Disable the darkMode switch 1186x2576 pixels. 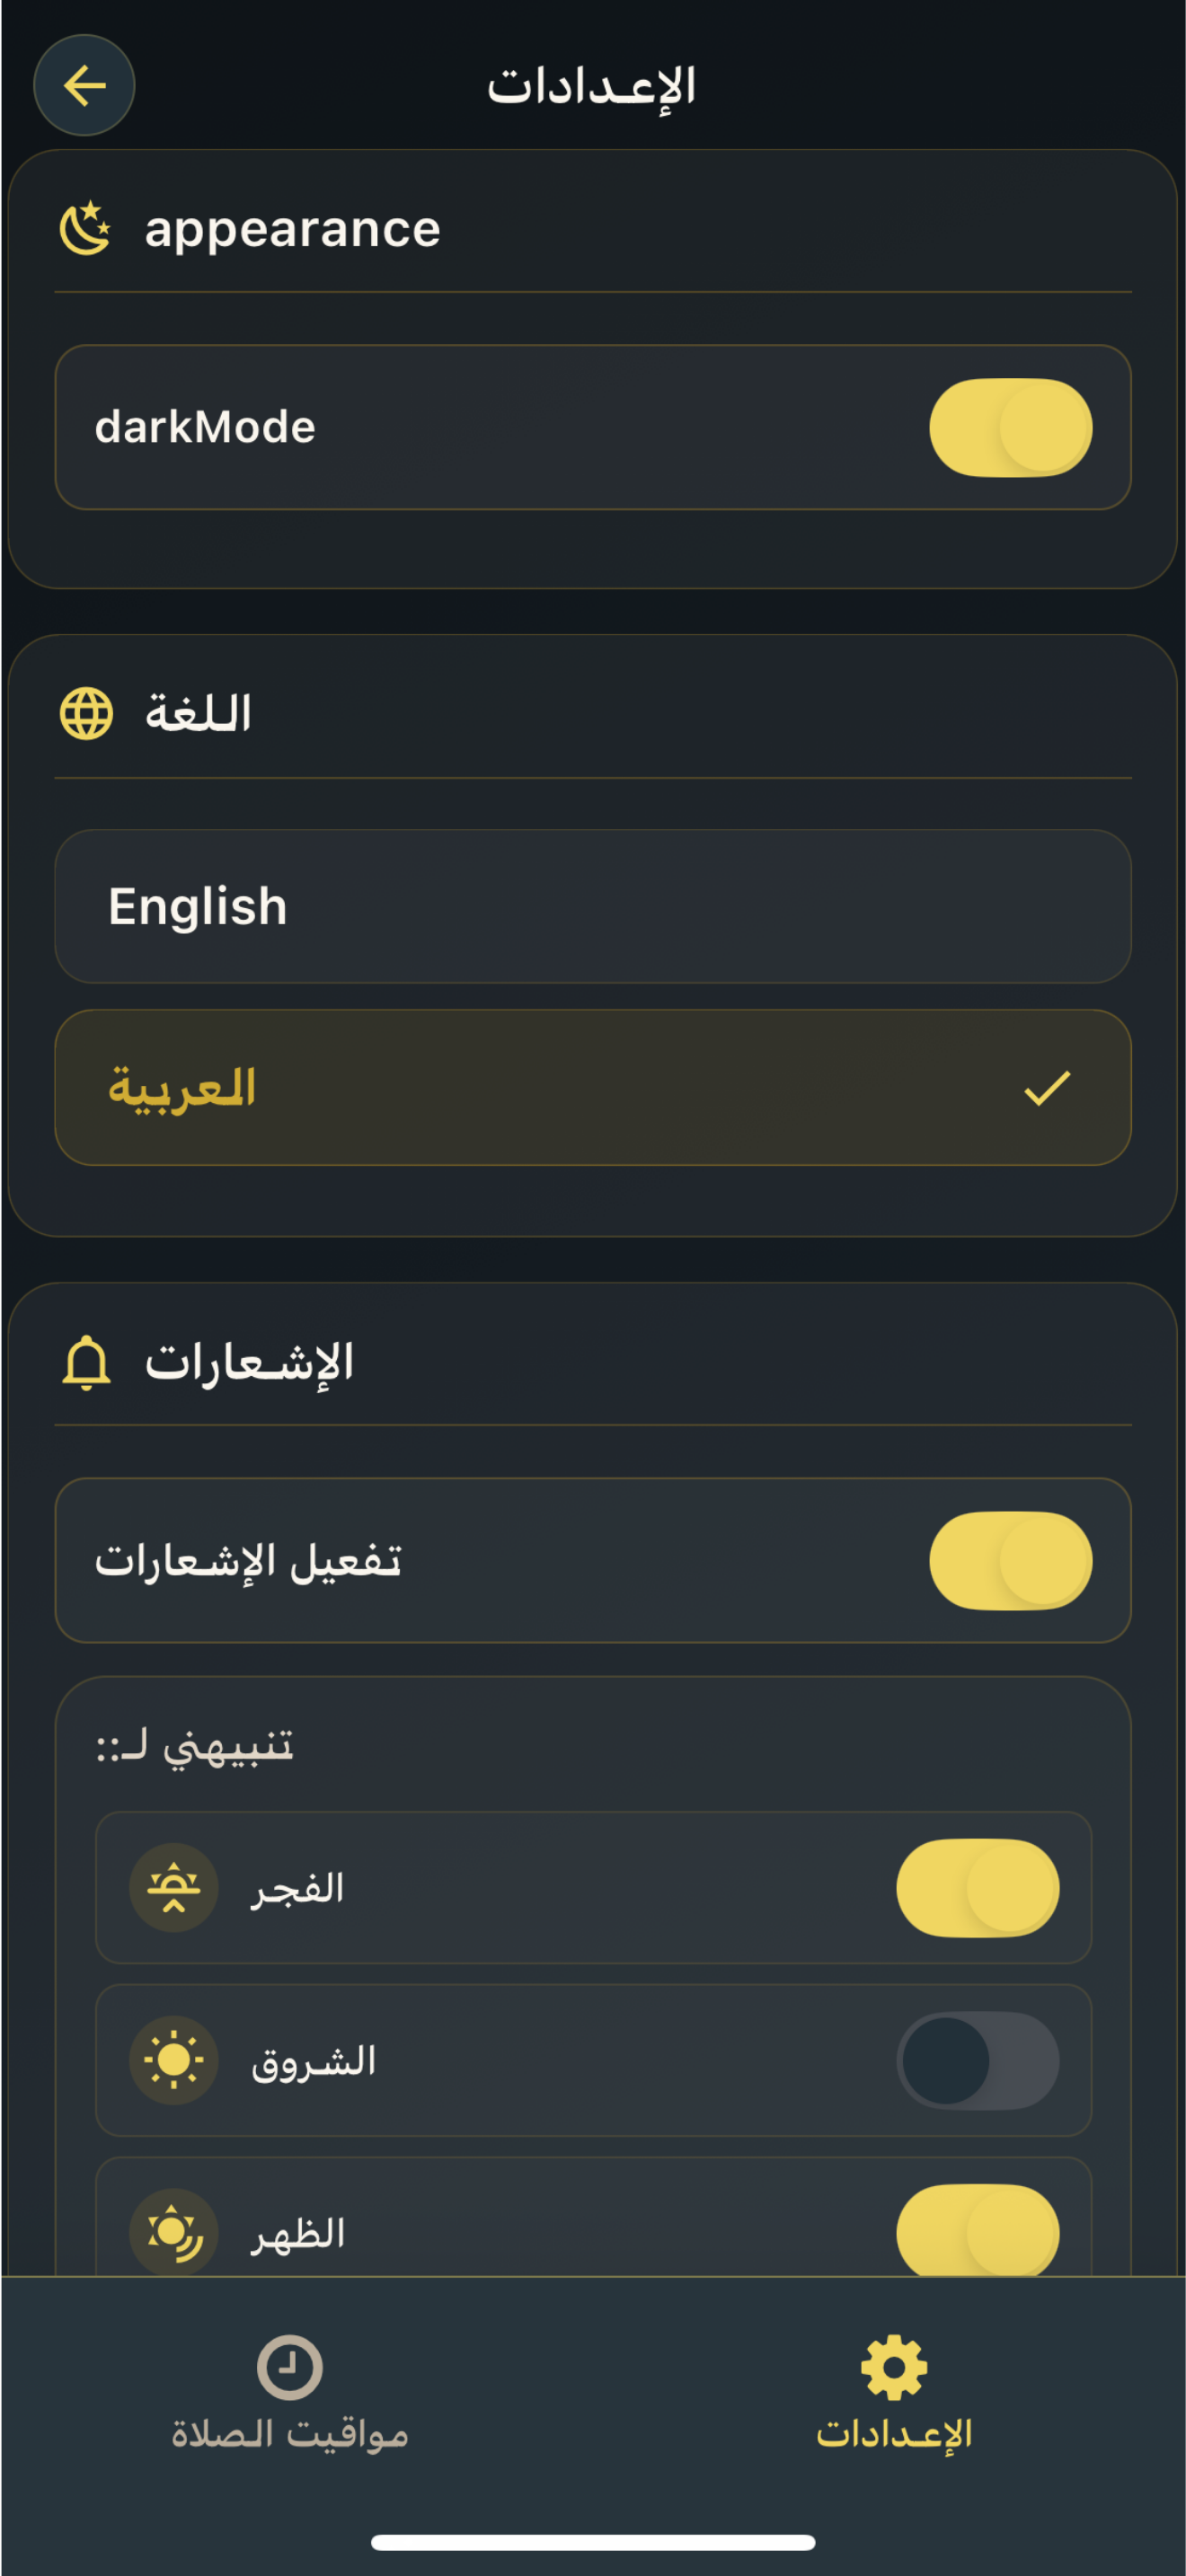1010,427
